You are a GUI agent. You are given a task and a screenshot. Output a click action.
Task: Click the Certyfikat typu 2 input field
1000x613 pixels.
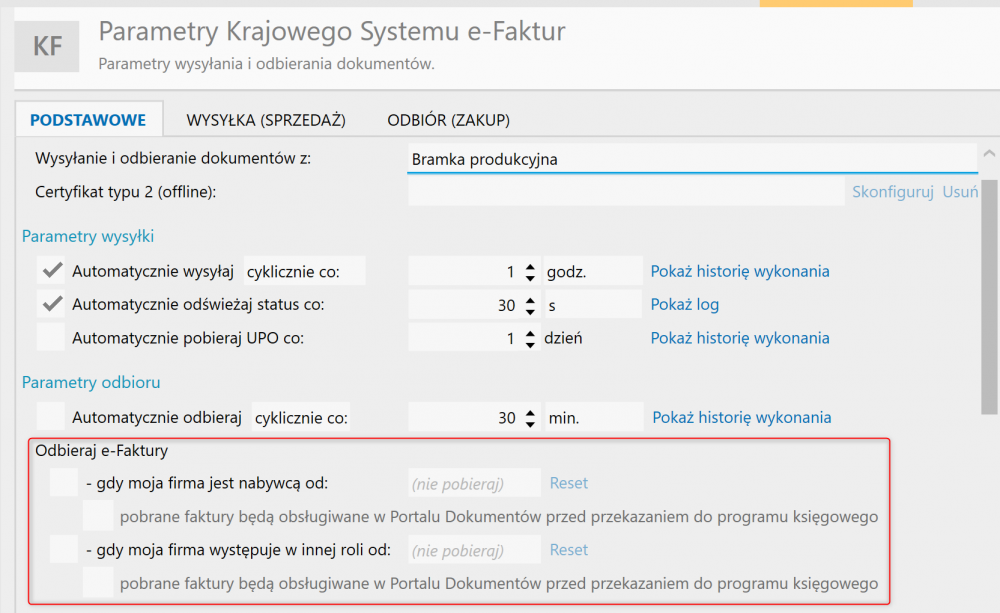tap(627, 192)
